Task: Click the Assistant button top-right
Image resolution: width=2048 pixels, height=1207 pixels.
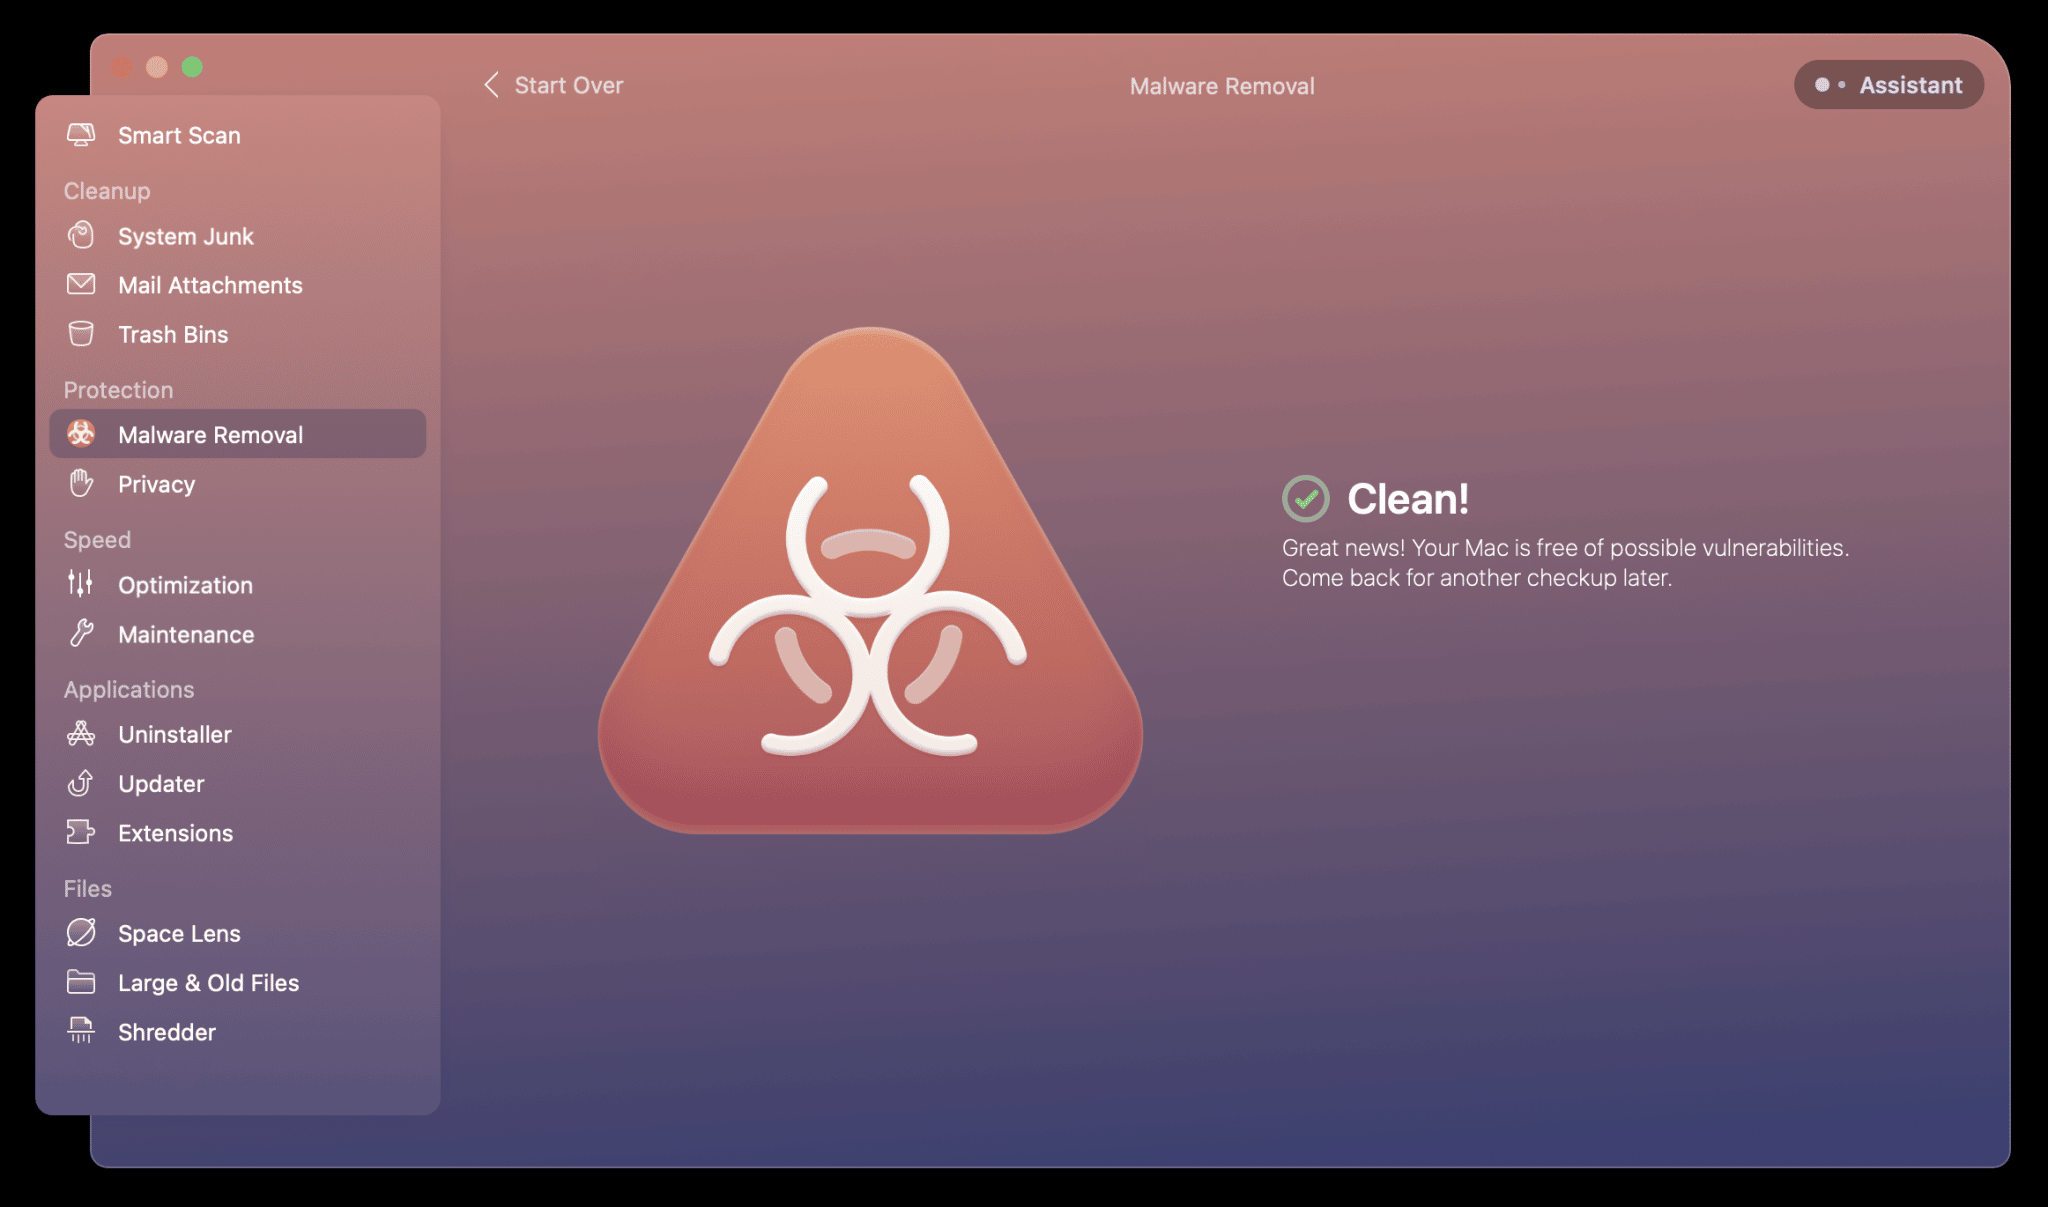Action: (x=1887, y=83)
